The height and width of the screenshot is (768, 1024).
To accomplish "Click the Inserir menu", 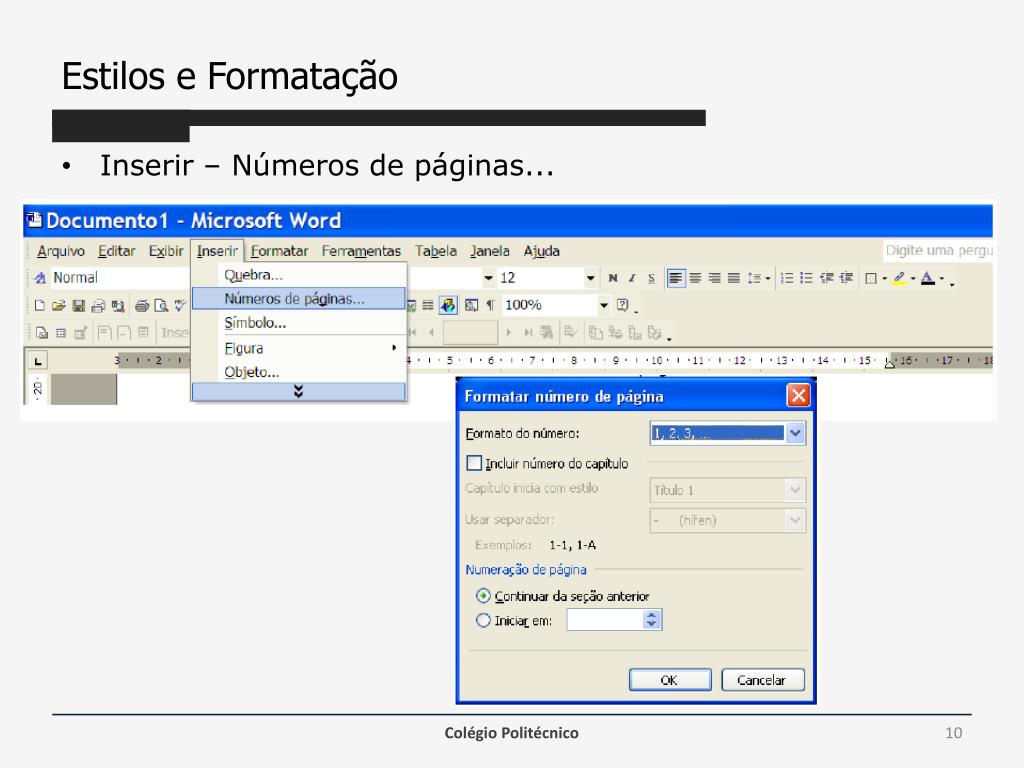I will coord(217,251).
